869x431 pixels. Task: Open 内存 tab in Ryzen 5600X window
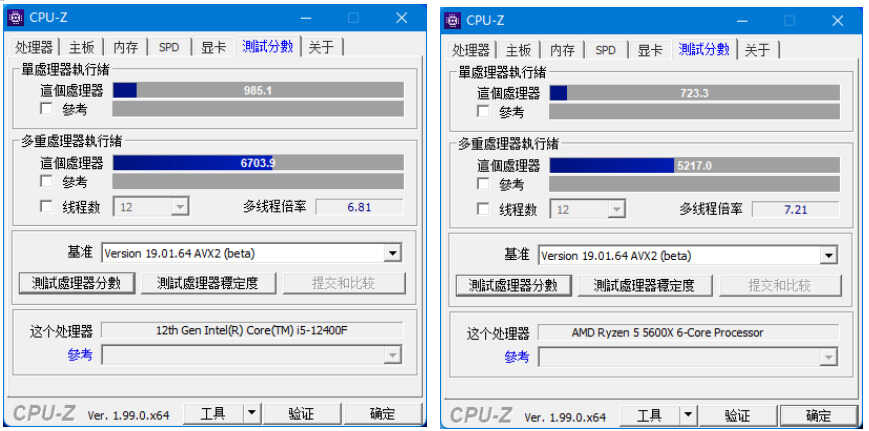point(563,50)
